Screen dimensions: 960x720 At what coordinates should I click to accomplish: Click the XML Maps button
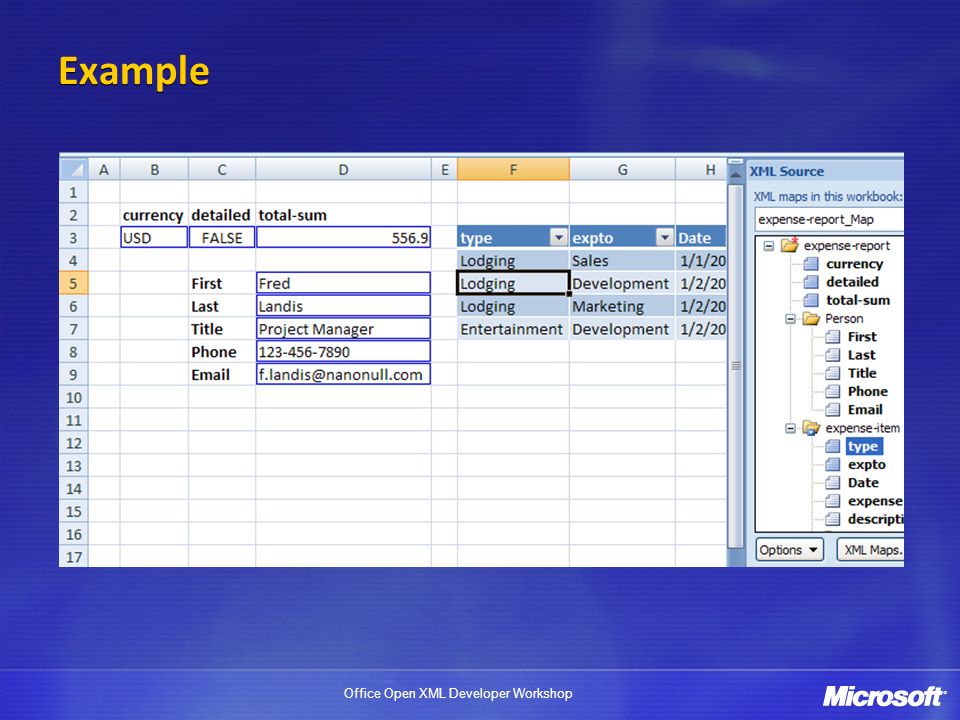[871, 550]
